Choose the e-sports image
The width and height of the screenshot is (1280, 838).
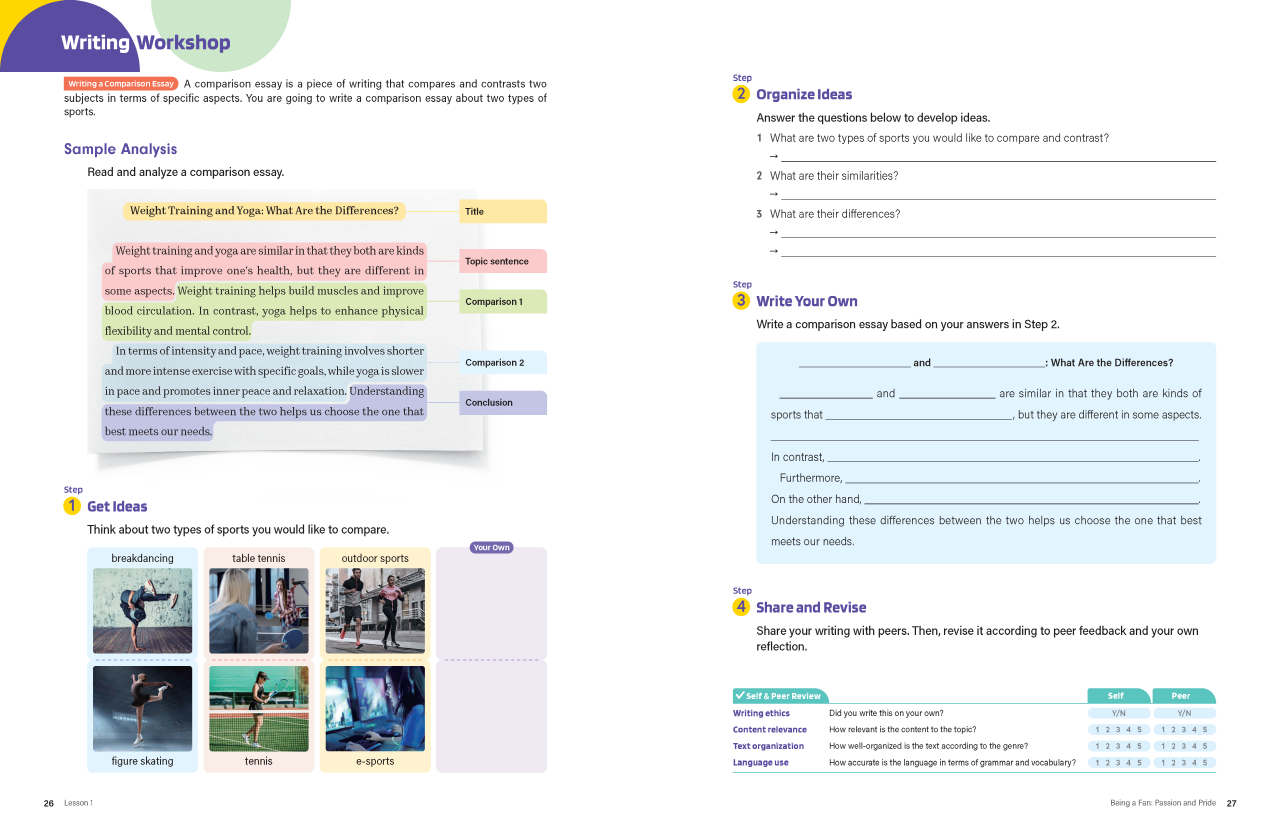pos(375,708)
